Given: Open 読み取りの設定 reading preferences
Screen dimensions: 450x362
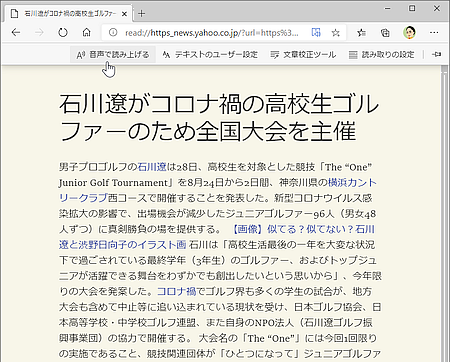Looking at the screenshot, I should pos(381,54).
